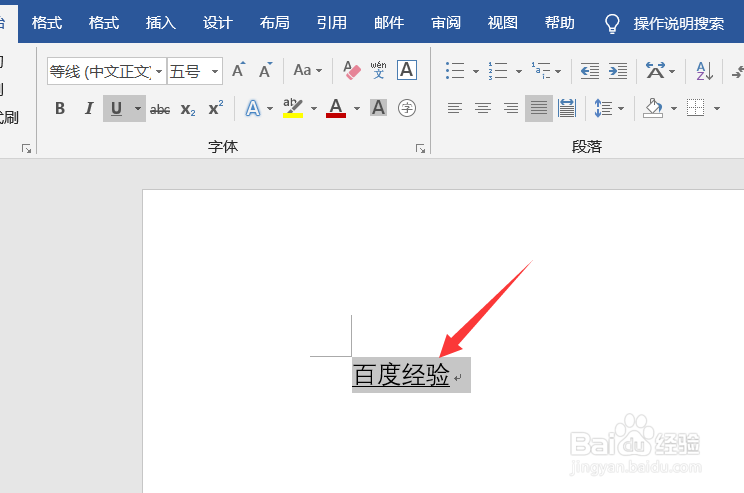Viewport: 744px width, 493px height.
Task: Open font color dropdown arrow
Action: [x=357, y=109]
